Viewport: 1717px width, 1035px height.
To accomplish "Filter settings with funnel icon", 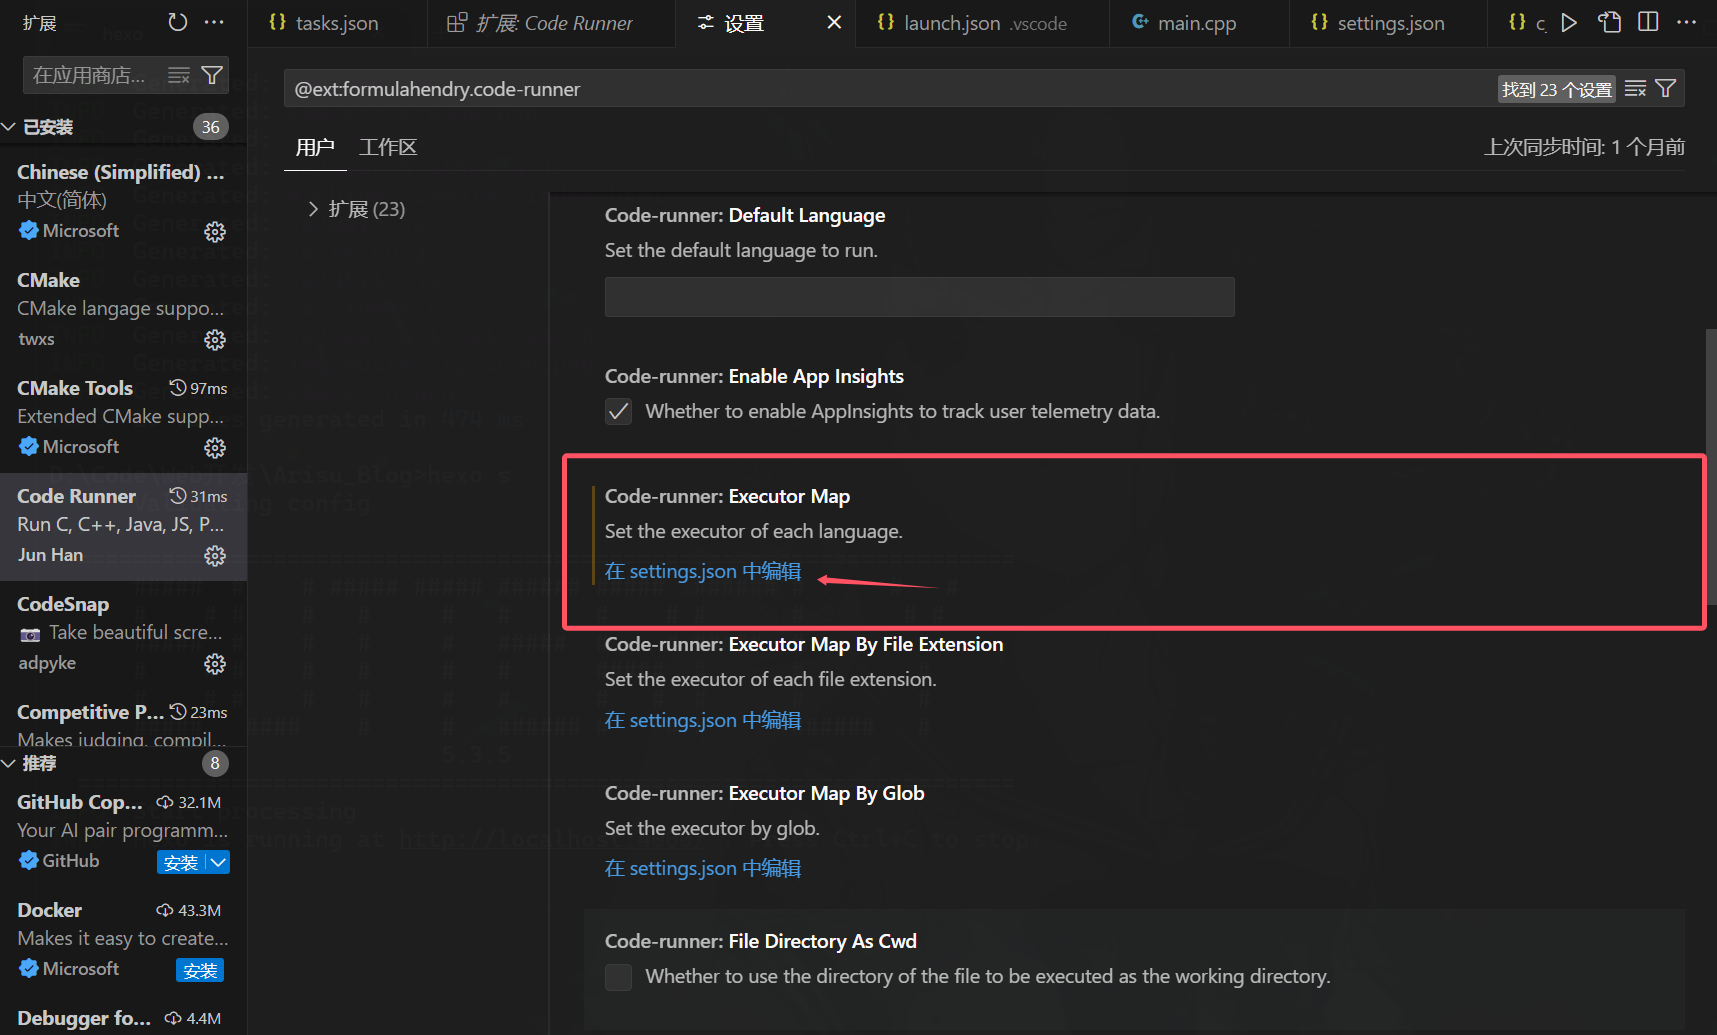I will click(x=1666, y=89).
